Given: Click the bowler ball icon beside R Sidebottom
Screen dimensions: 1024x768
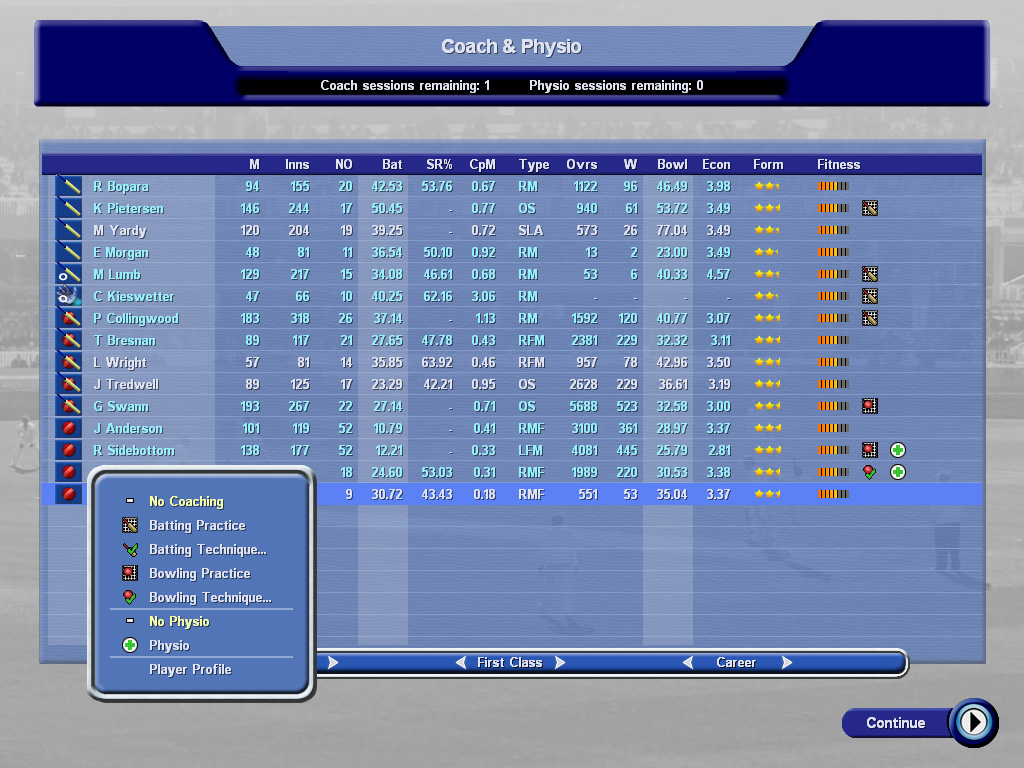Looking at the screenshot, I should point(69,450).
